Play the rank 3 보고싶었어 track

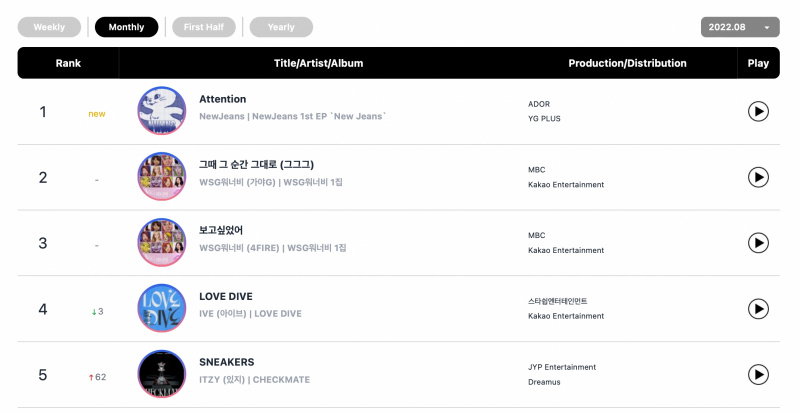[x=758, y=243]
